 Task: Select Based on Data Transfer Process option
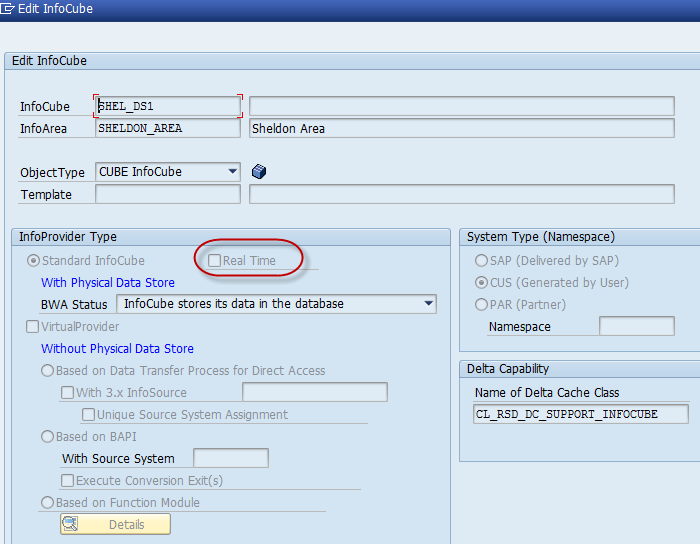click(47, 371)
